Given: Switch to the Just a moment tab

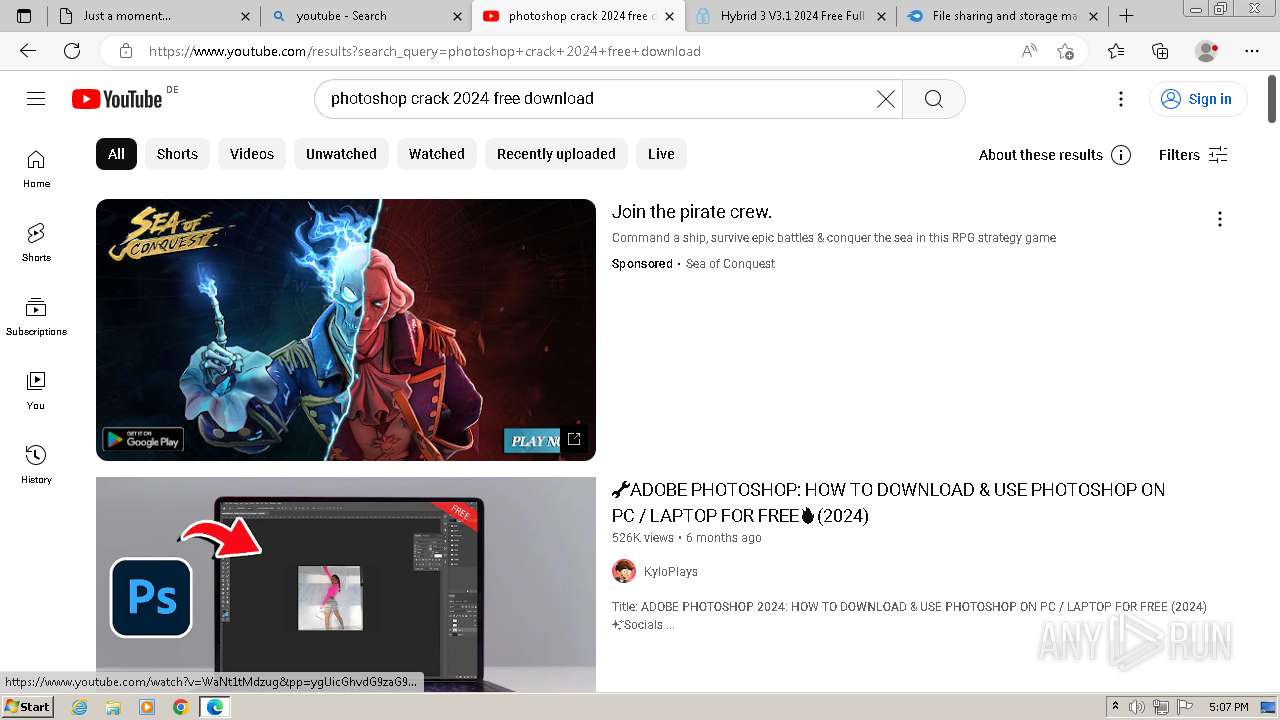Looking at the screenshot, I should click(x=154, y=16).
